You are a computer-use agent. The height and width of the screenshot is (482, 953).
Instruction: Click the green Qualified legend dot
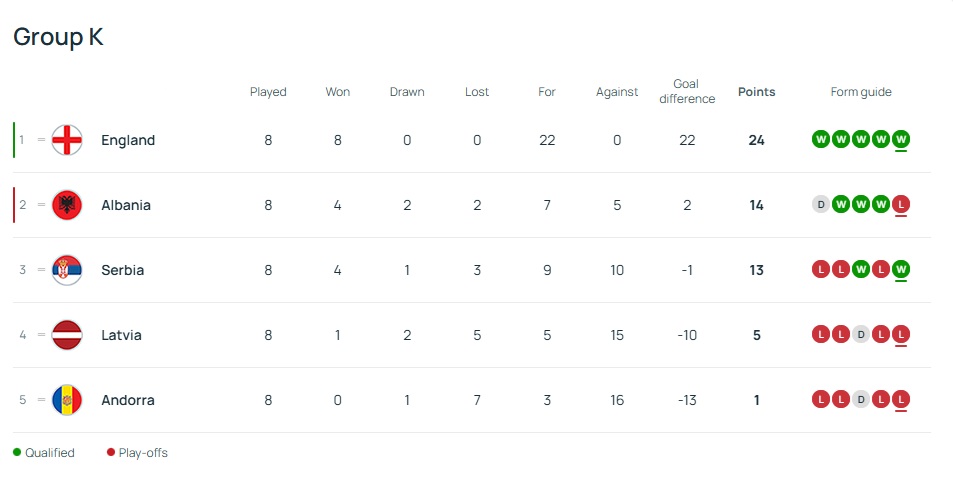click(17, 452)
